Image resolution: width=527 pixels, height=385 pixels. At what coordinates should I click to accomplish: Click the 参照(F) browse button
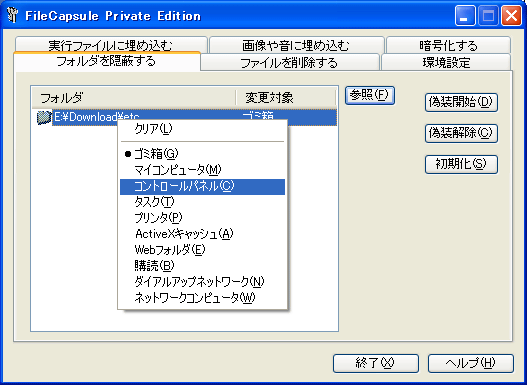pyautogui.click(x=370, y=95)
